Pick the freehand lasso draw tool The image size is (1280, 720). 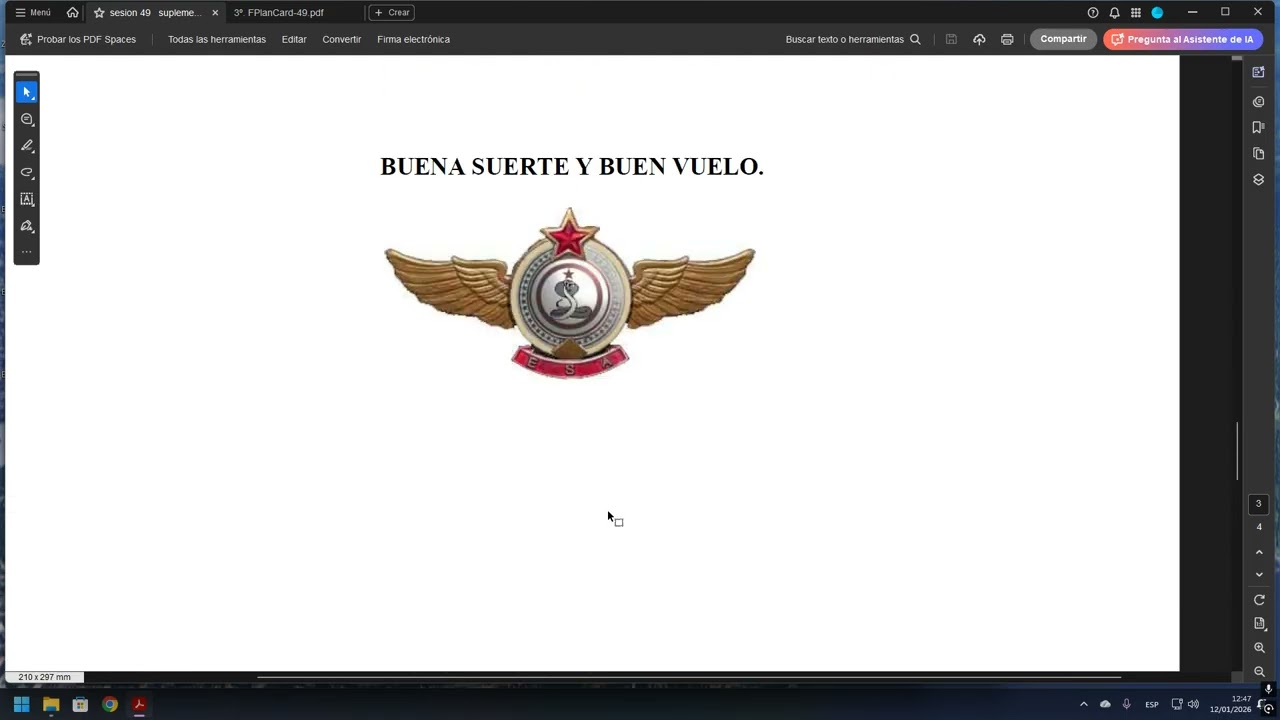click(27, 172)
